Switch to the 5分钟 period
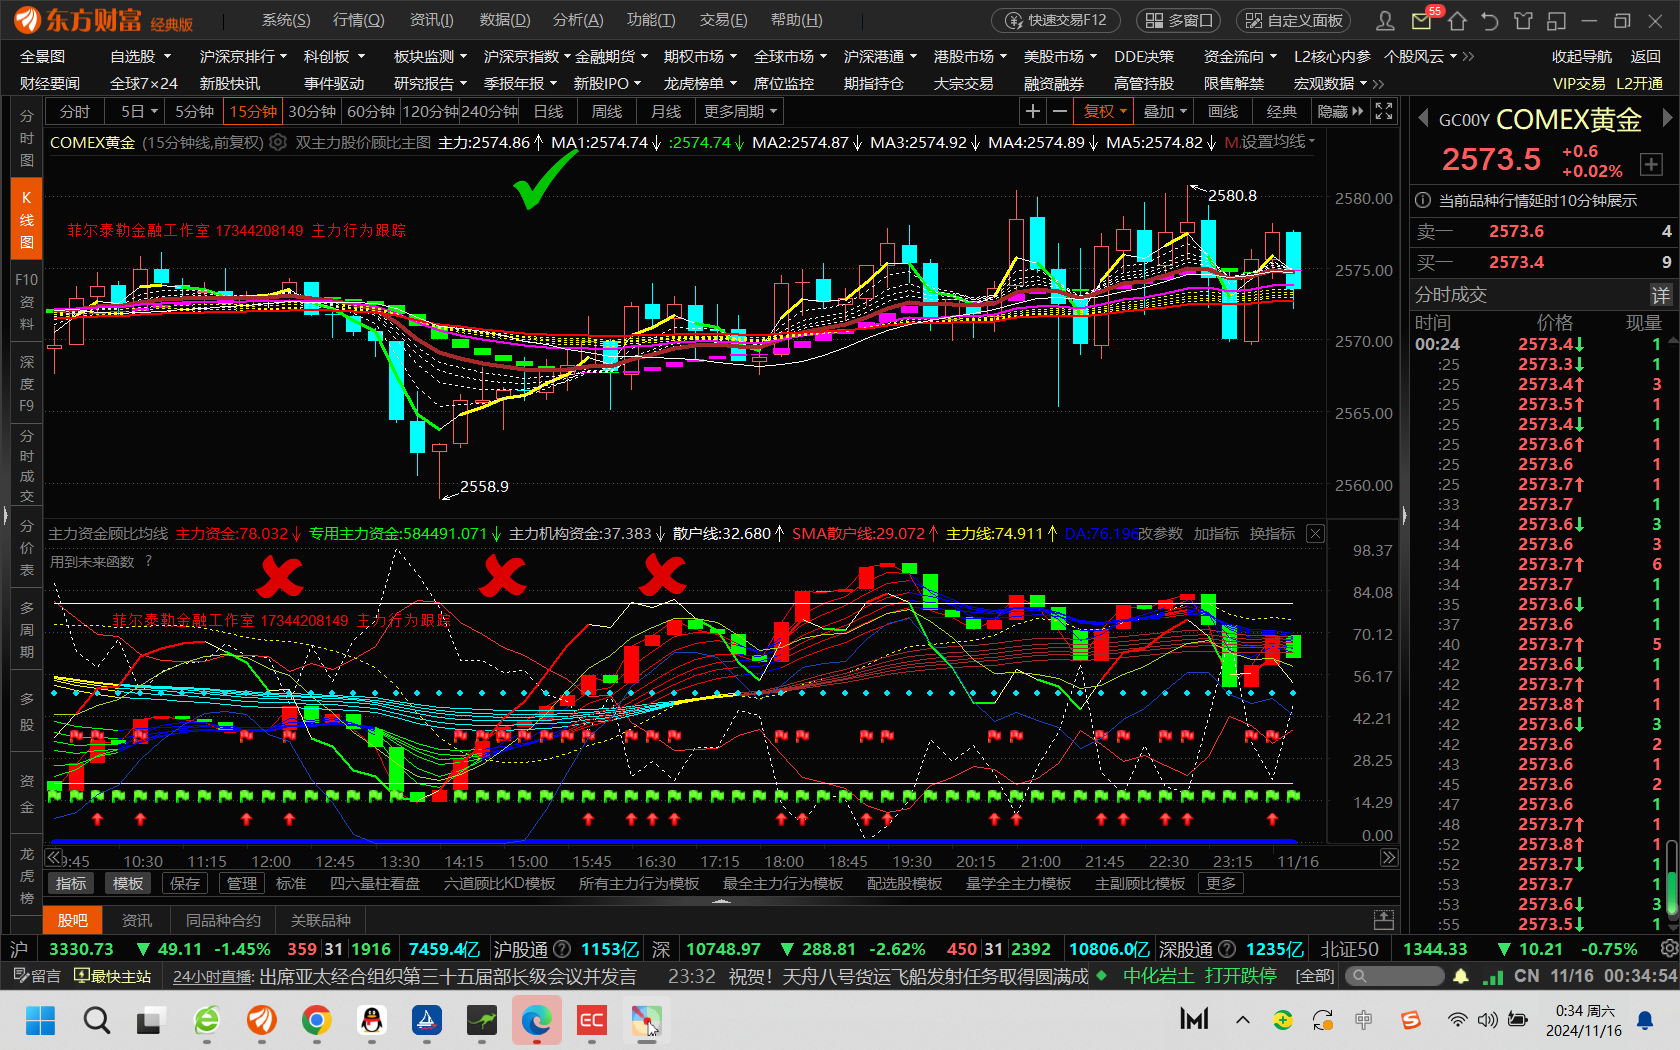 194,111
